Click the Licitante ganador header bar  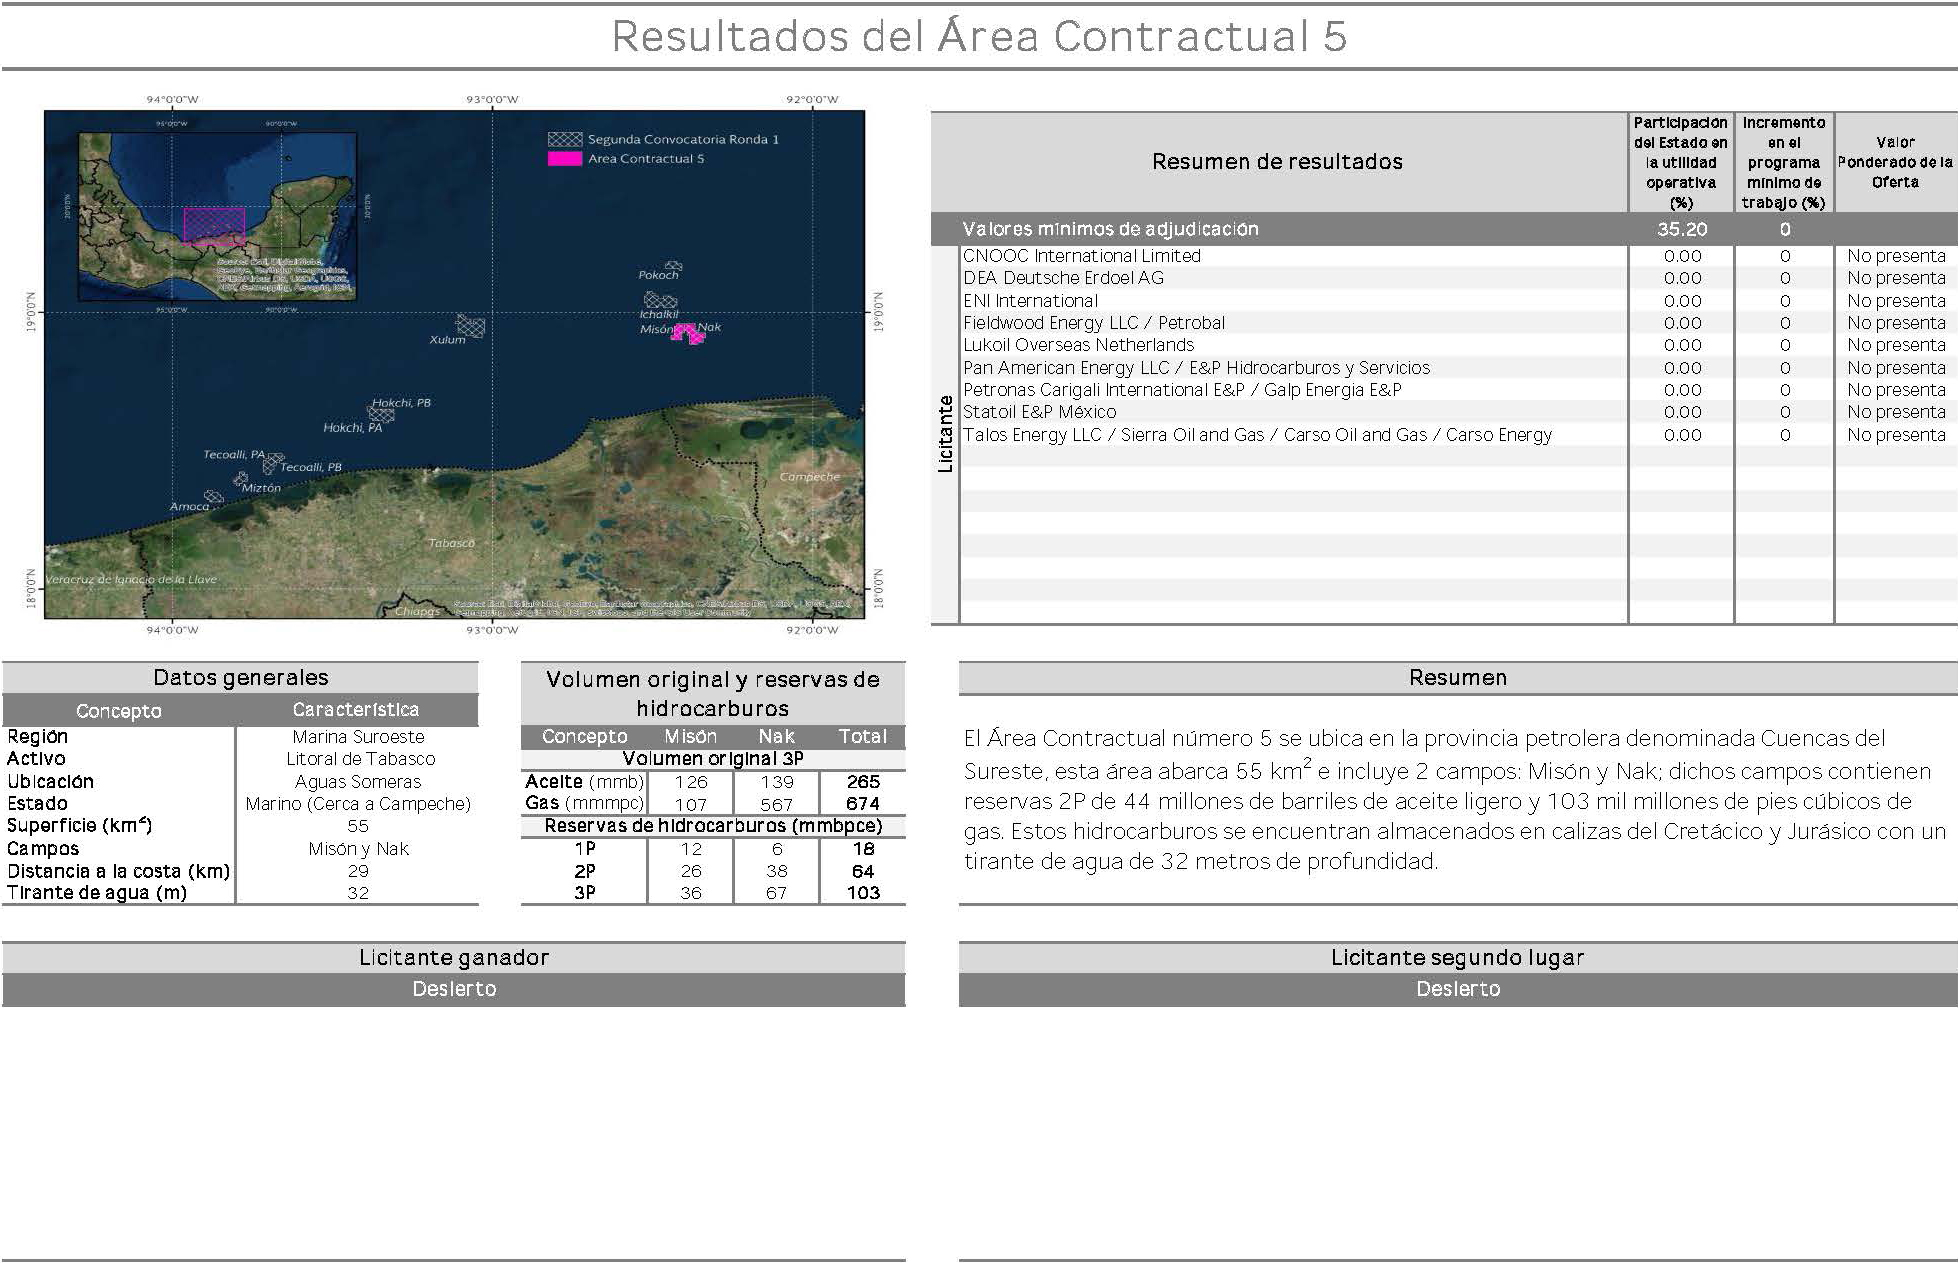click(x=453, y=957)
